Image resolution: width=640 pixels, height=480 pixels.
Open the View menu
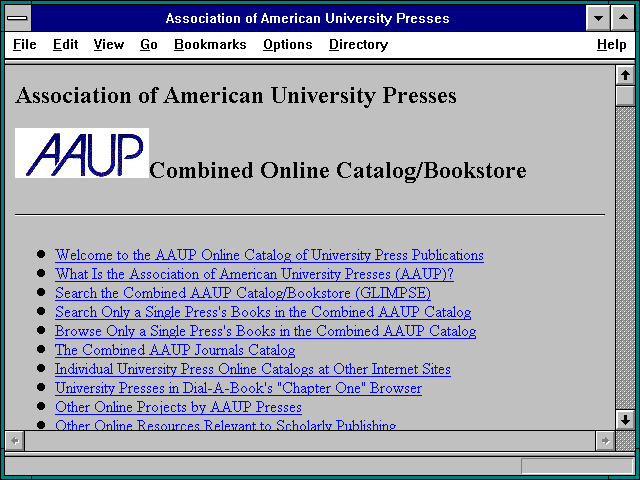tap(109, 44)
